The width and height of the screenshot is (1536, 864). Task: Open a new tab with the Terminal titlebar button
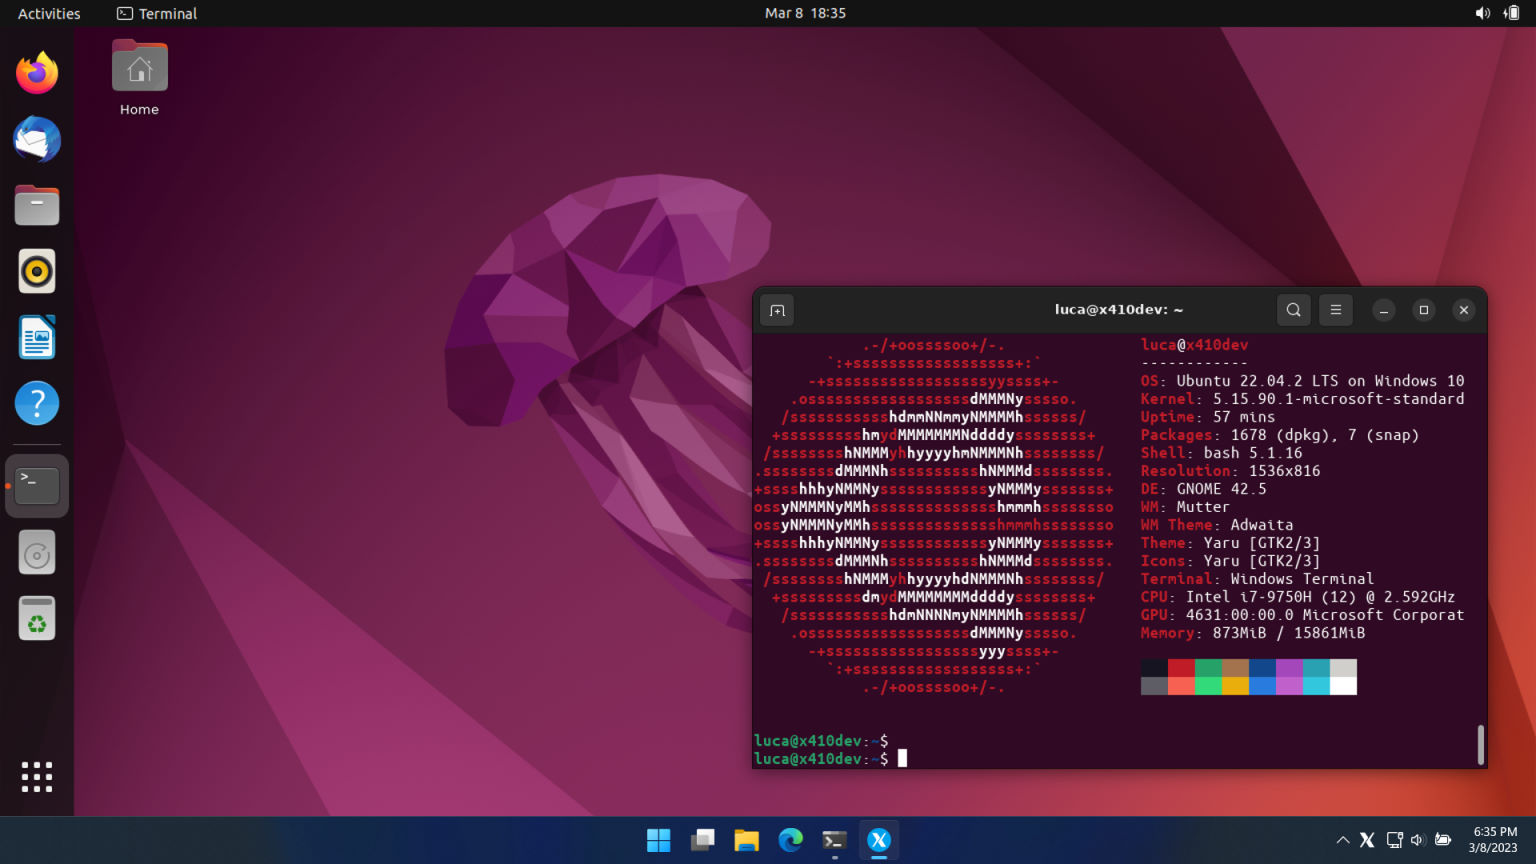[x=777, y=310]
